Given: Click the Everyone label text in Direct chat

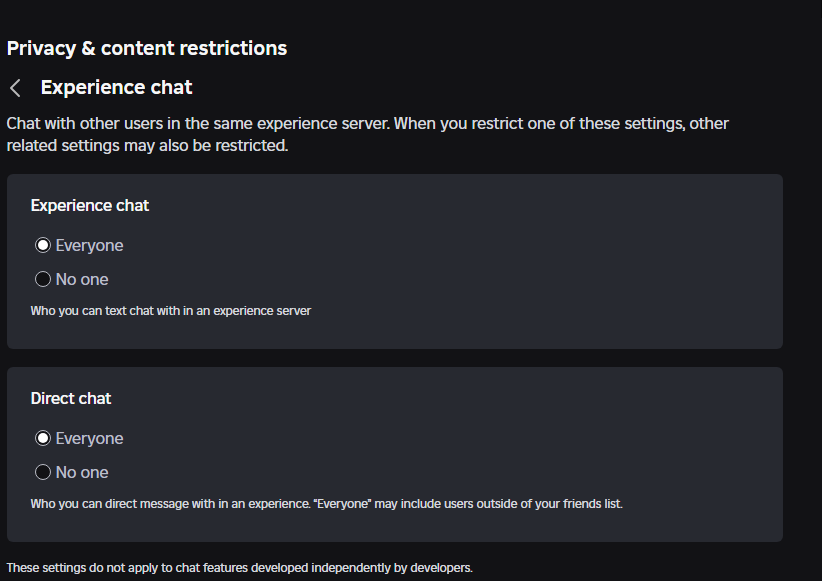Looking at the screenshot, I should click(90, 439).
